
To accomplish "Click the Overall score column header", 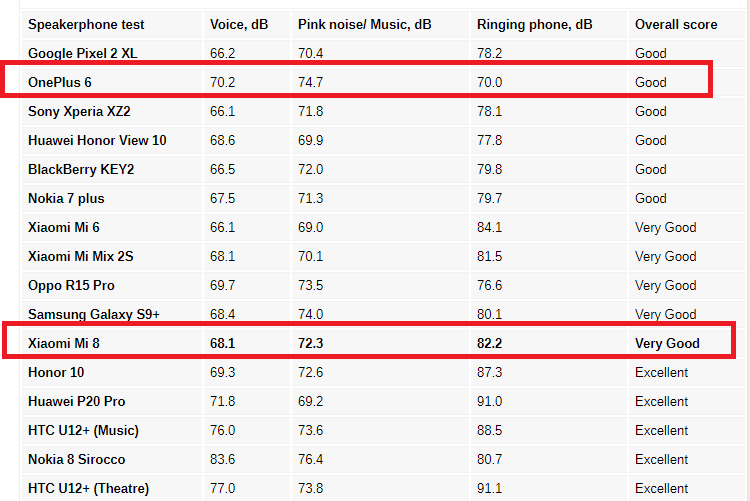I will (676, 24).
